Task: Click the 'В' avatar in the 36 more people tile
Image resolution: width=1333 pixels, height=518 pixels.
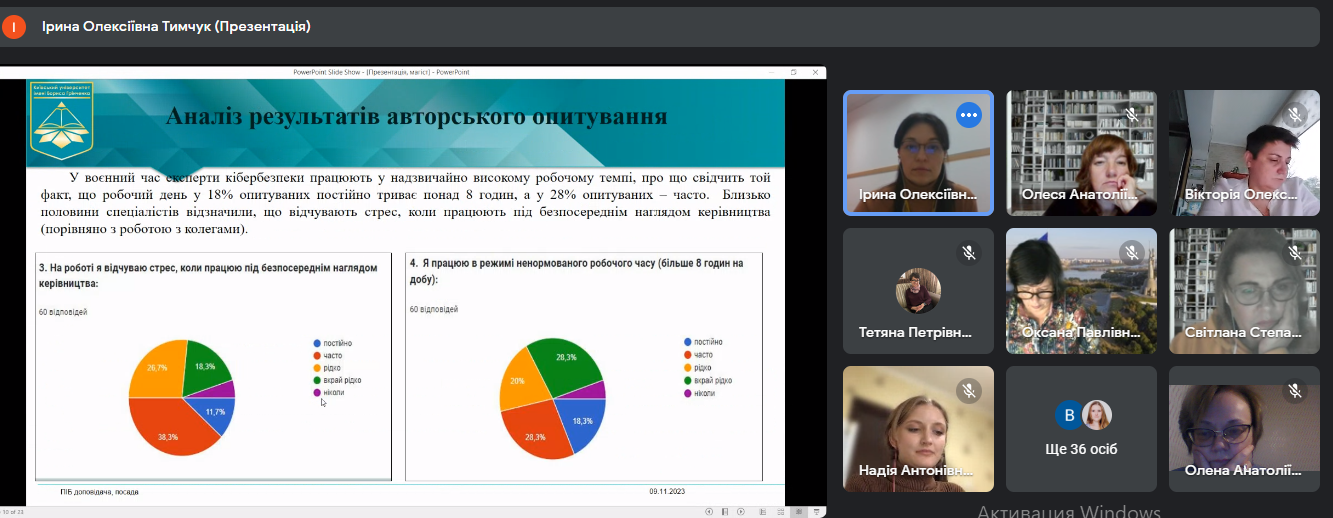Action: tap(1069, 414)
